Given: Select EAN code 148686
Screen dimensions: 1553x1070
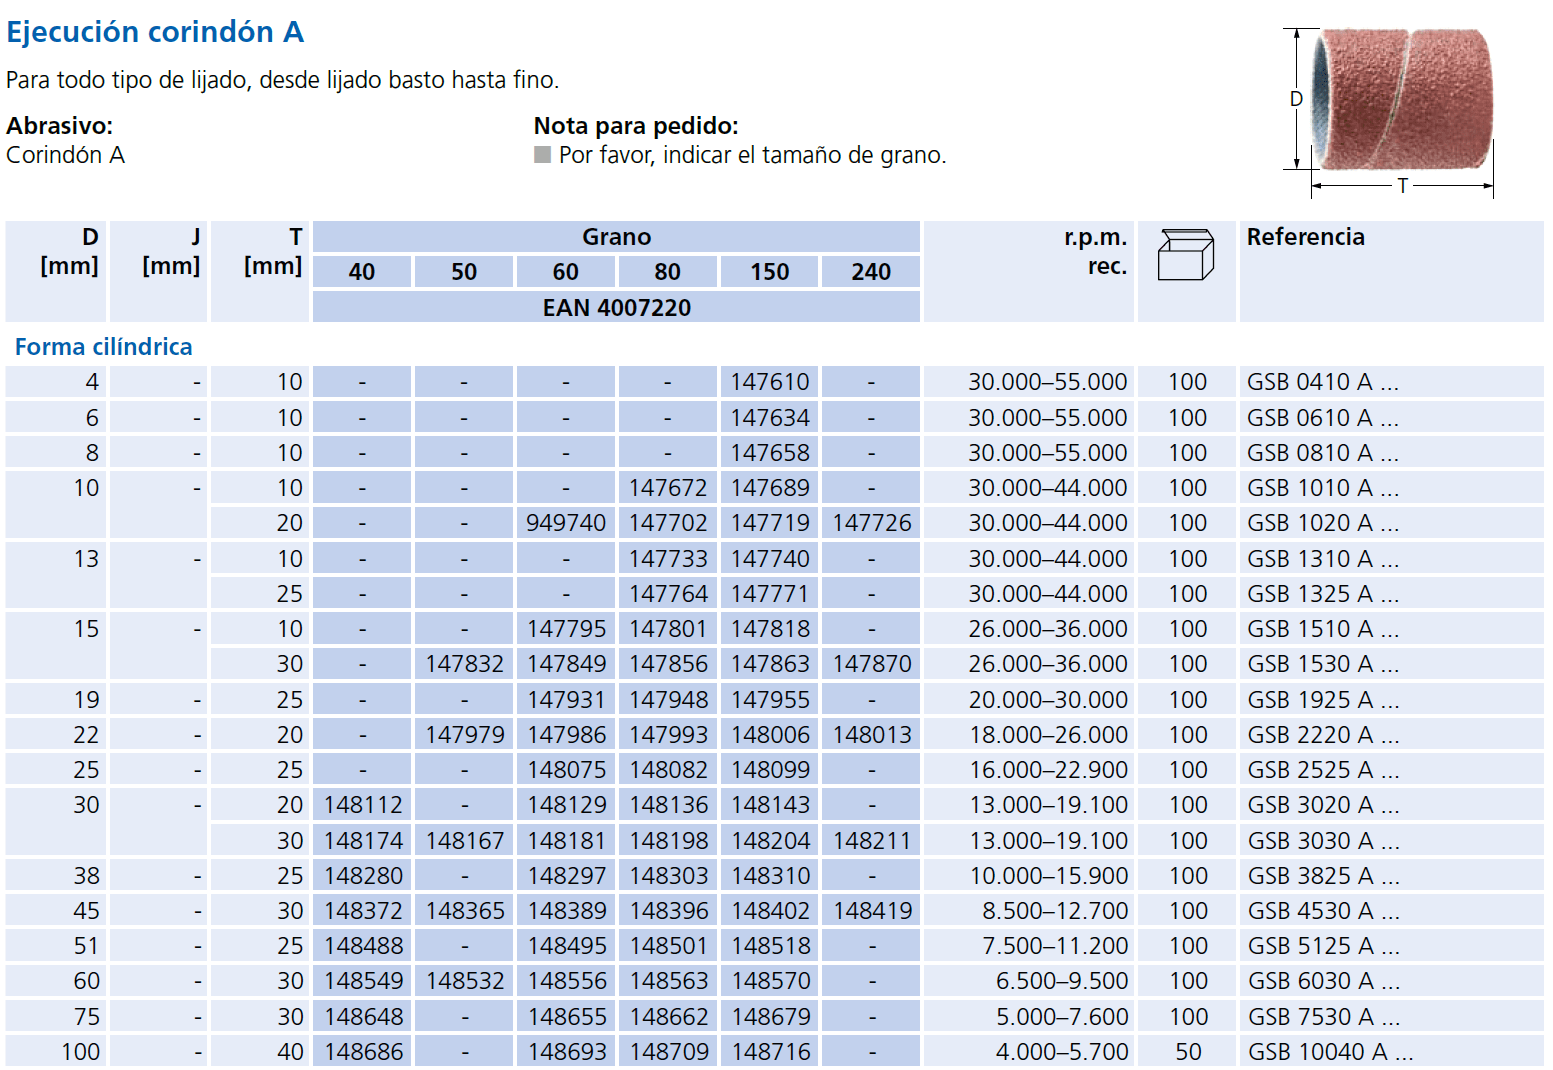Looking at the screenshot, I should pos(363,1052).
